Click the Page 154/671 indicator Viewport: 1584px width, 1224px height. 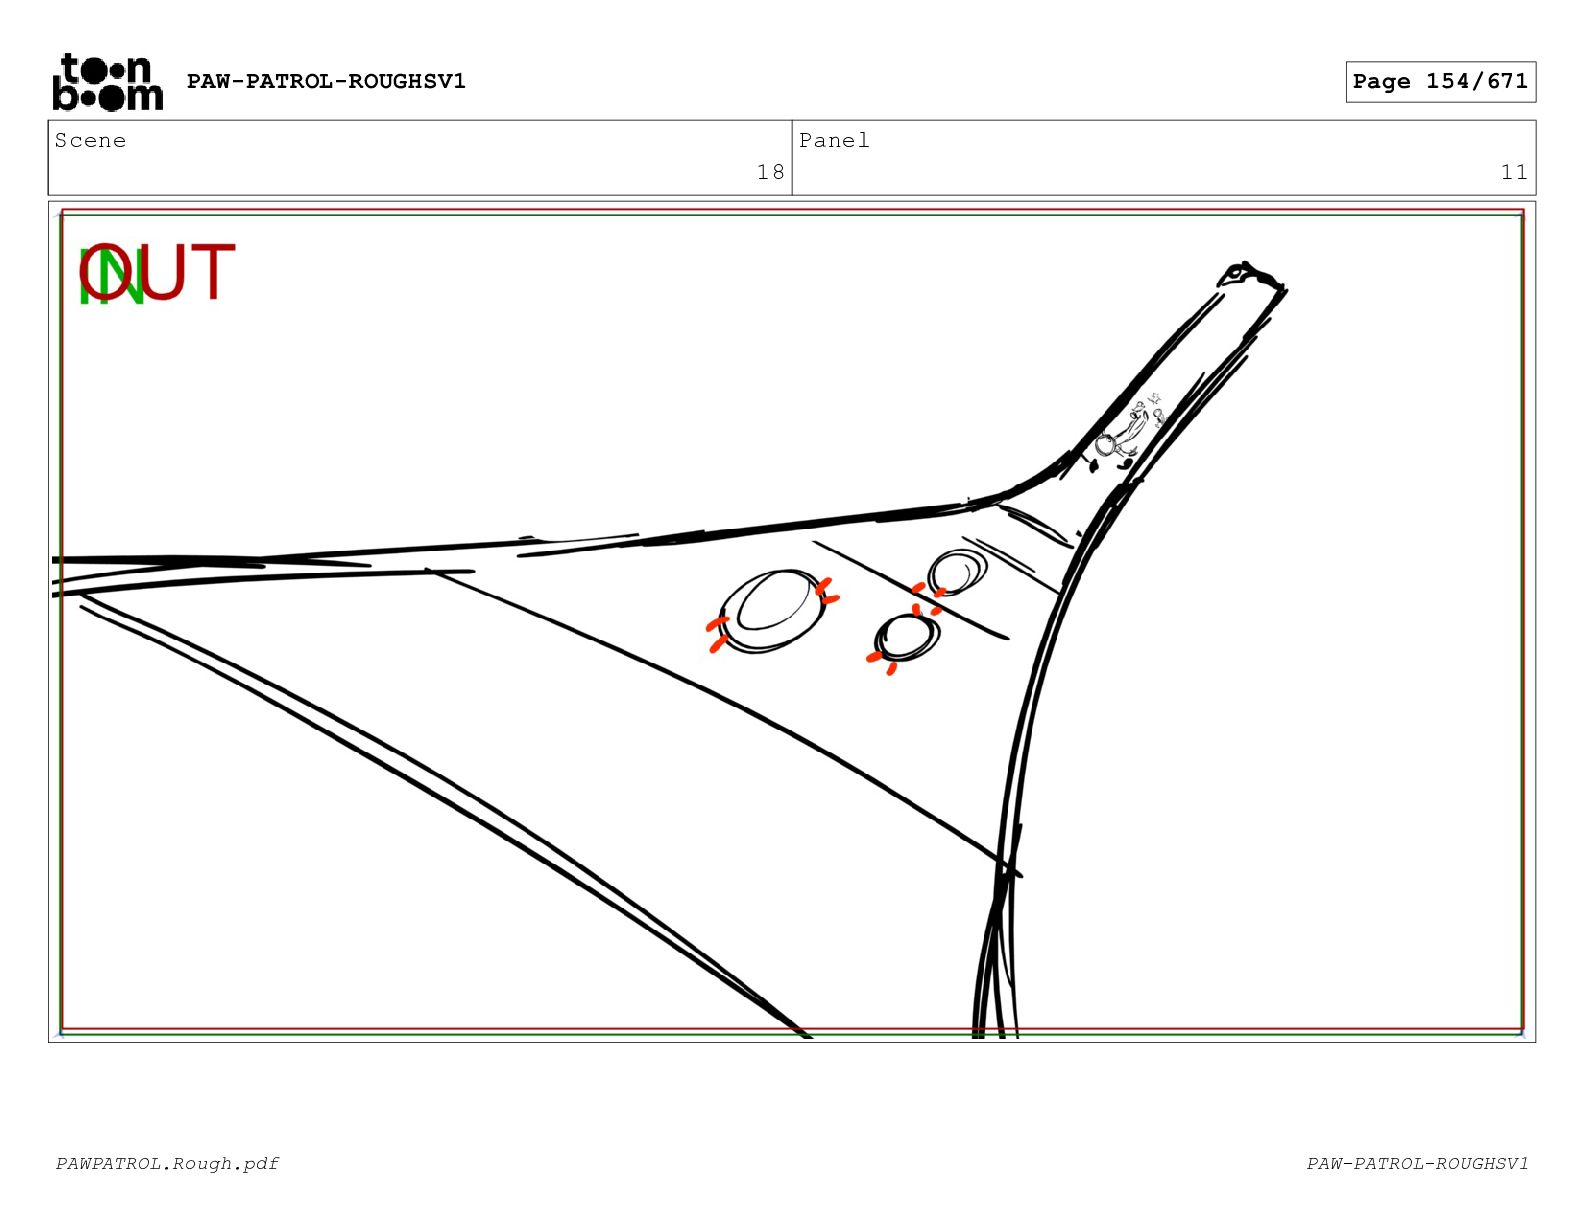coord(1440,82)
